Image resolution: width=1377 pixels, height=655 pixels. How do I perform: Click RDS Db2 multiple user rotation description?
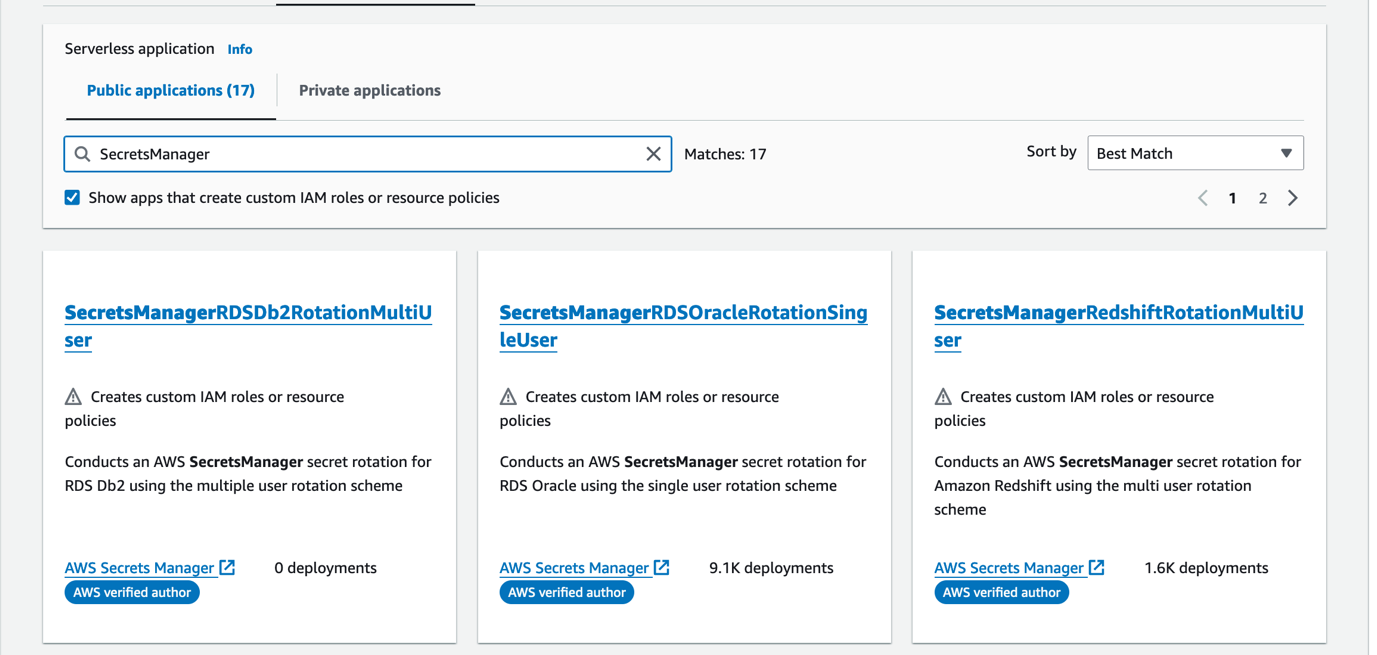[x=248, y=474]
